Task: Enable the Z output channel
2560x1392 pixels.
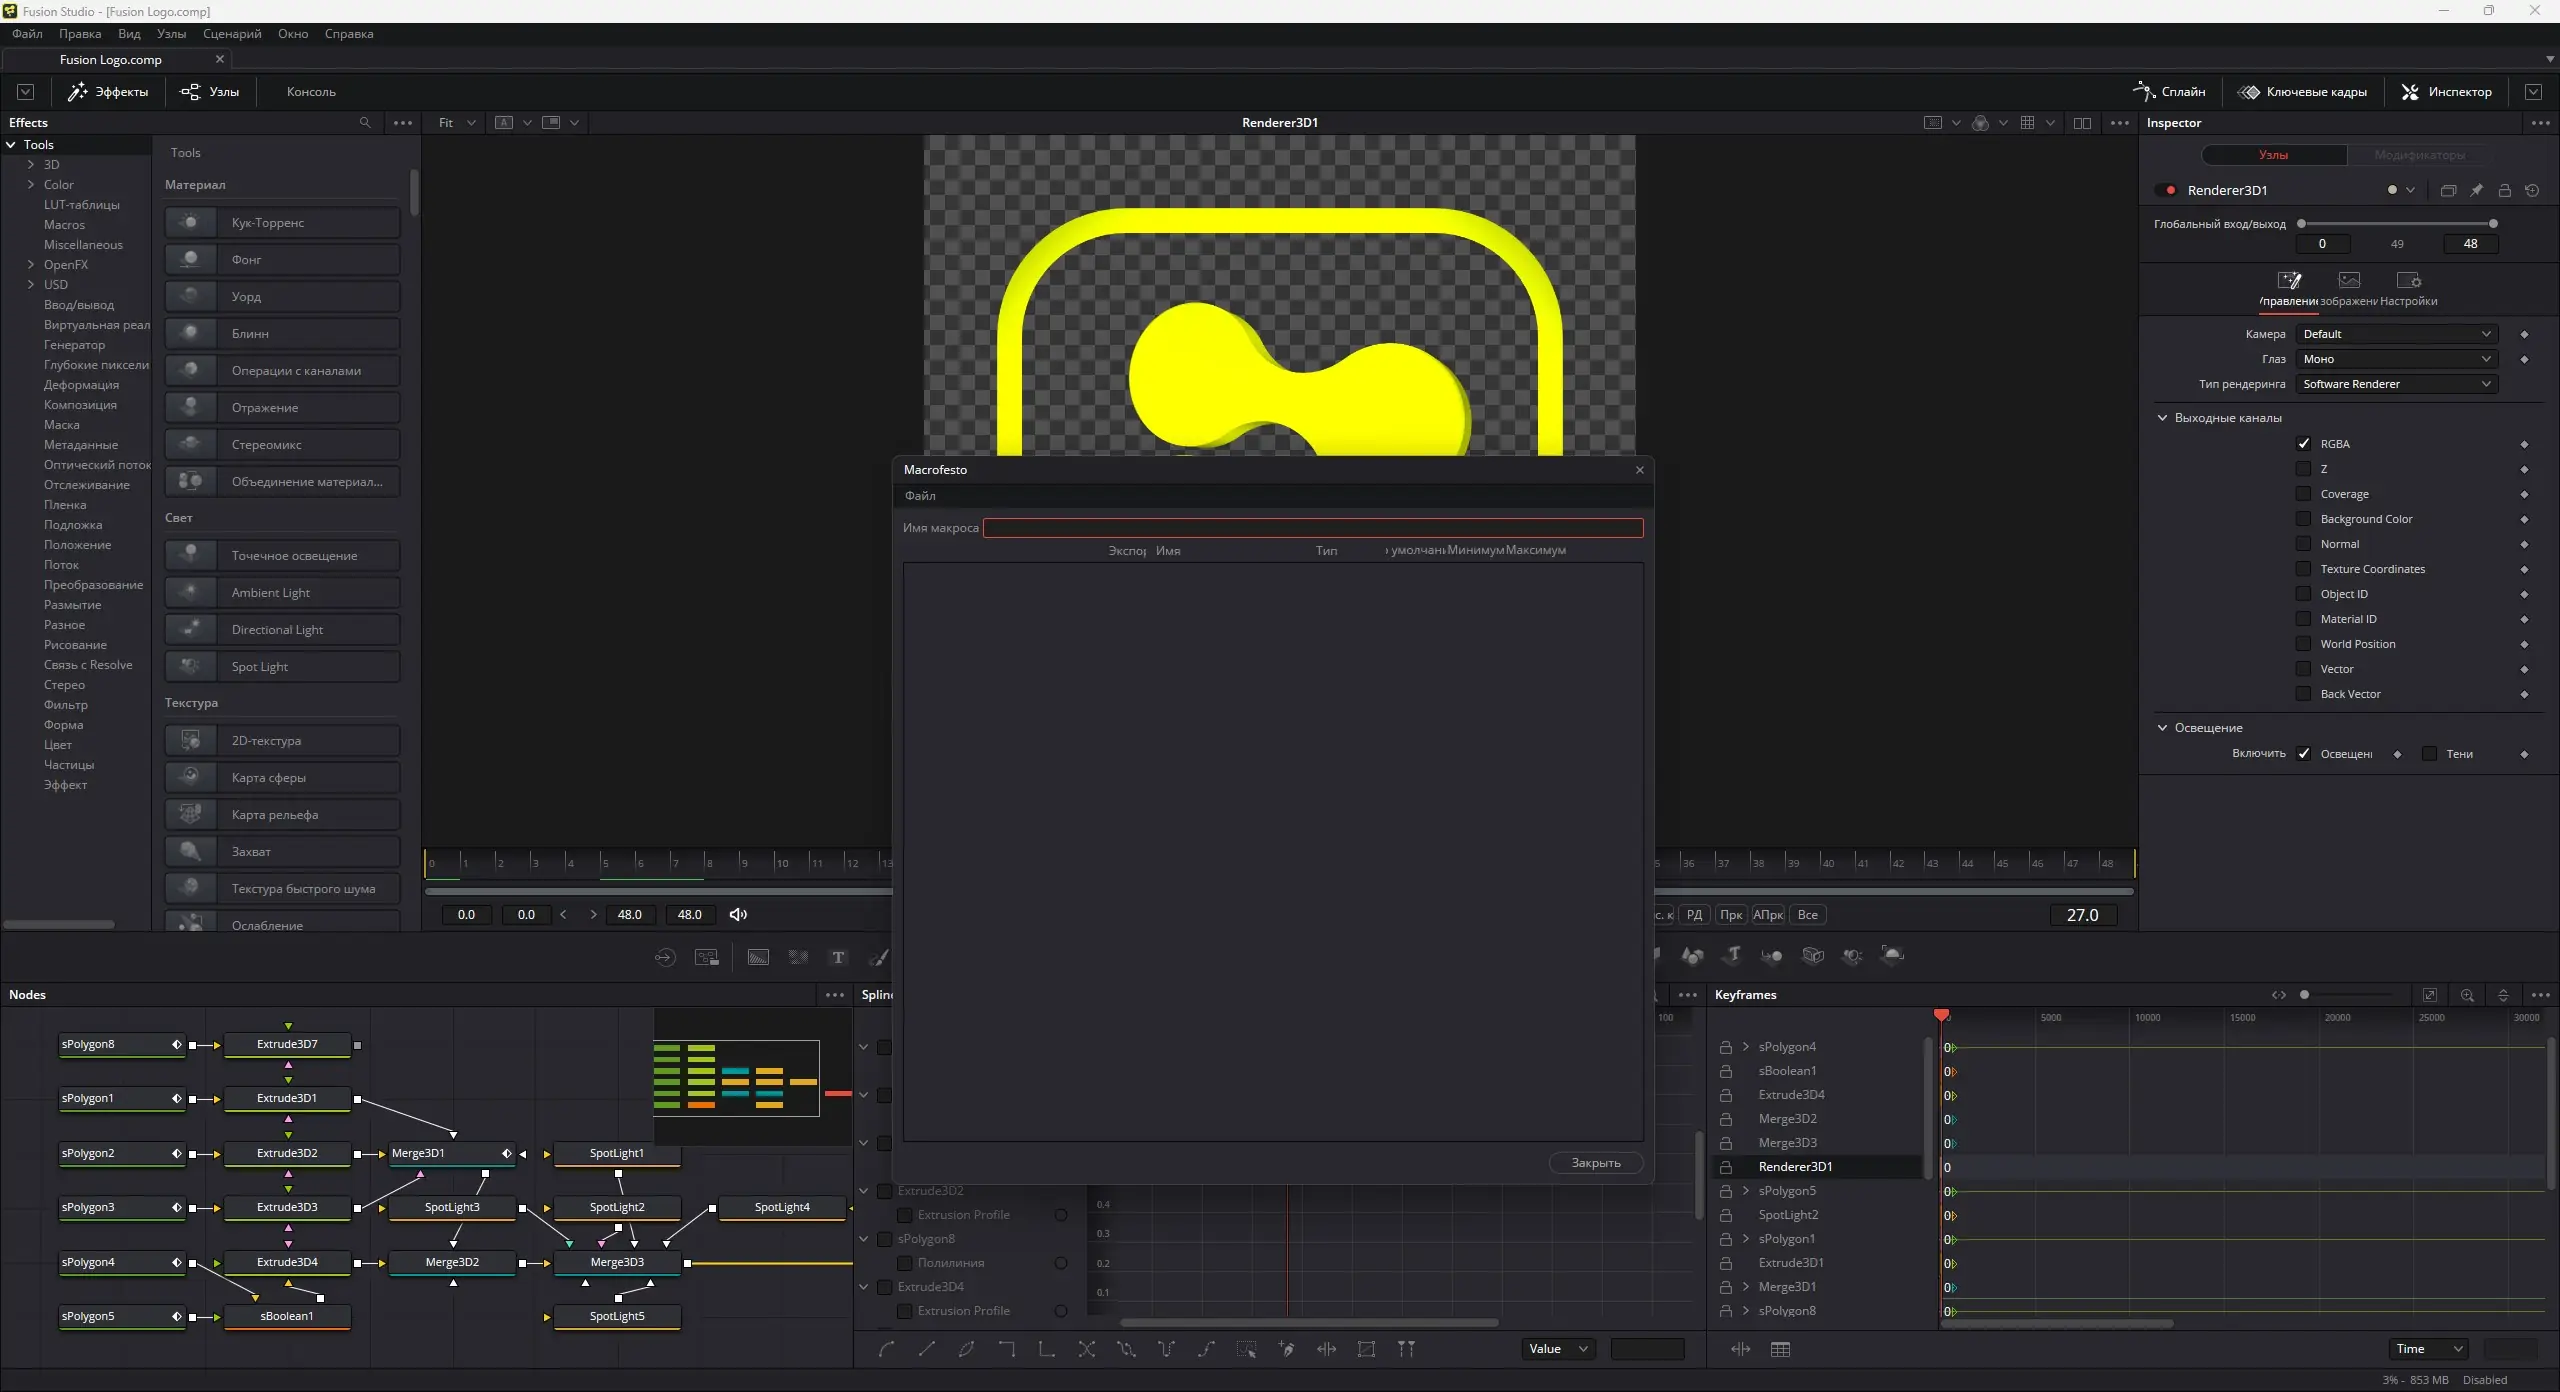Action: click(x=2304, y=469)
